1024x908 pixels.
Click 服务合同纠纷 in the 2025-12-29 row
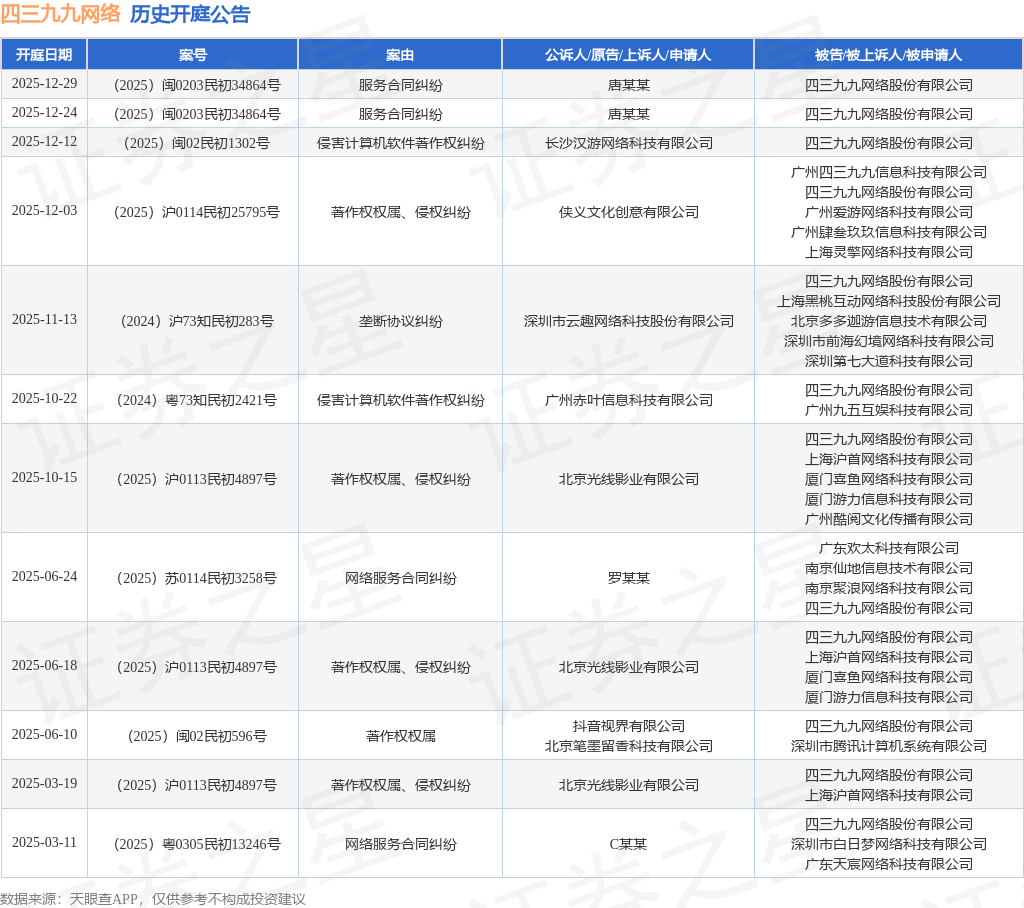(x=400, y=85)
